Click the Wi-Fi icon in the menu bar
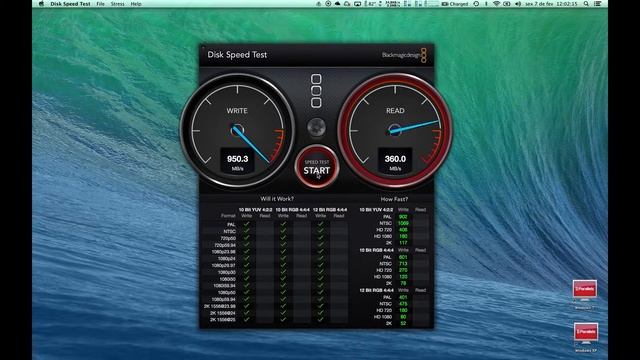The height and width of the screenshot is (360, 640). (x=496, y=4)
